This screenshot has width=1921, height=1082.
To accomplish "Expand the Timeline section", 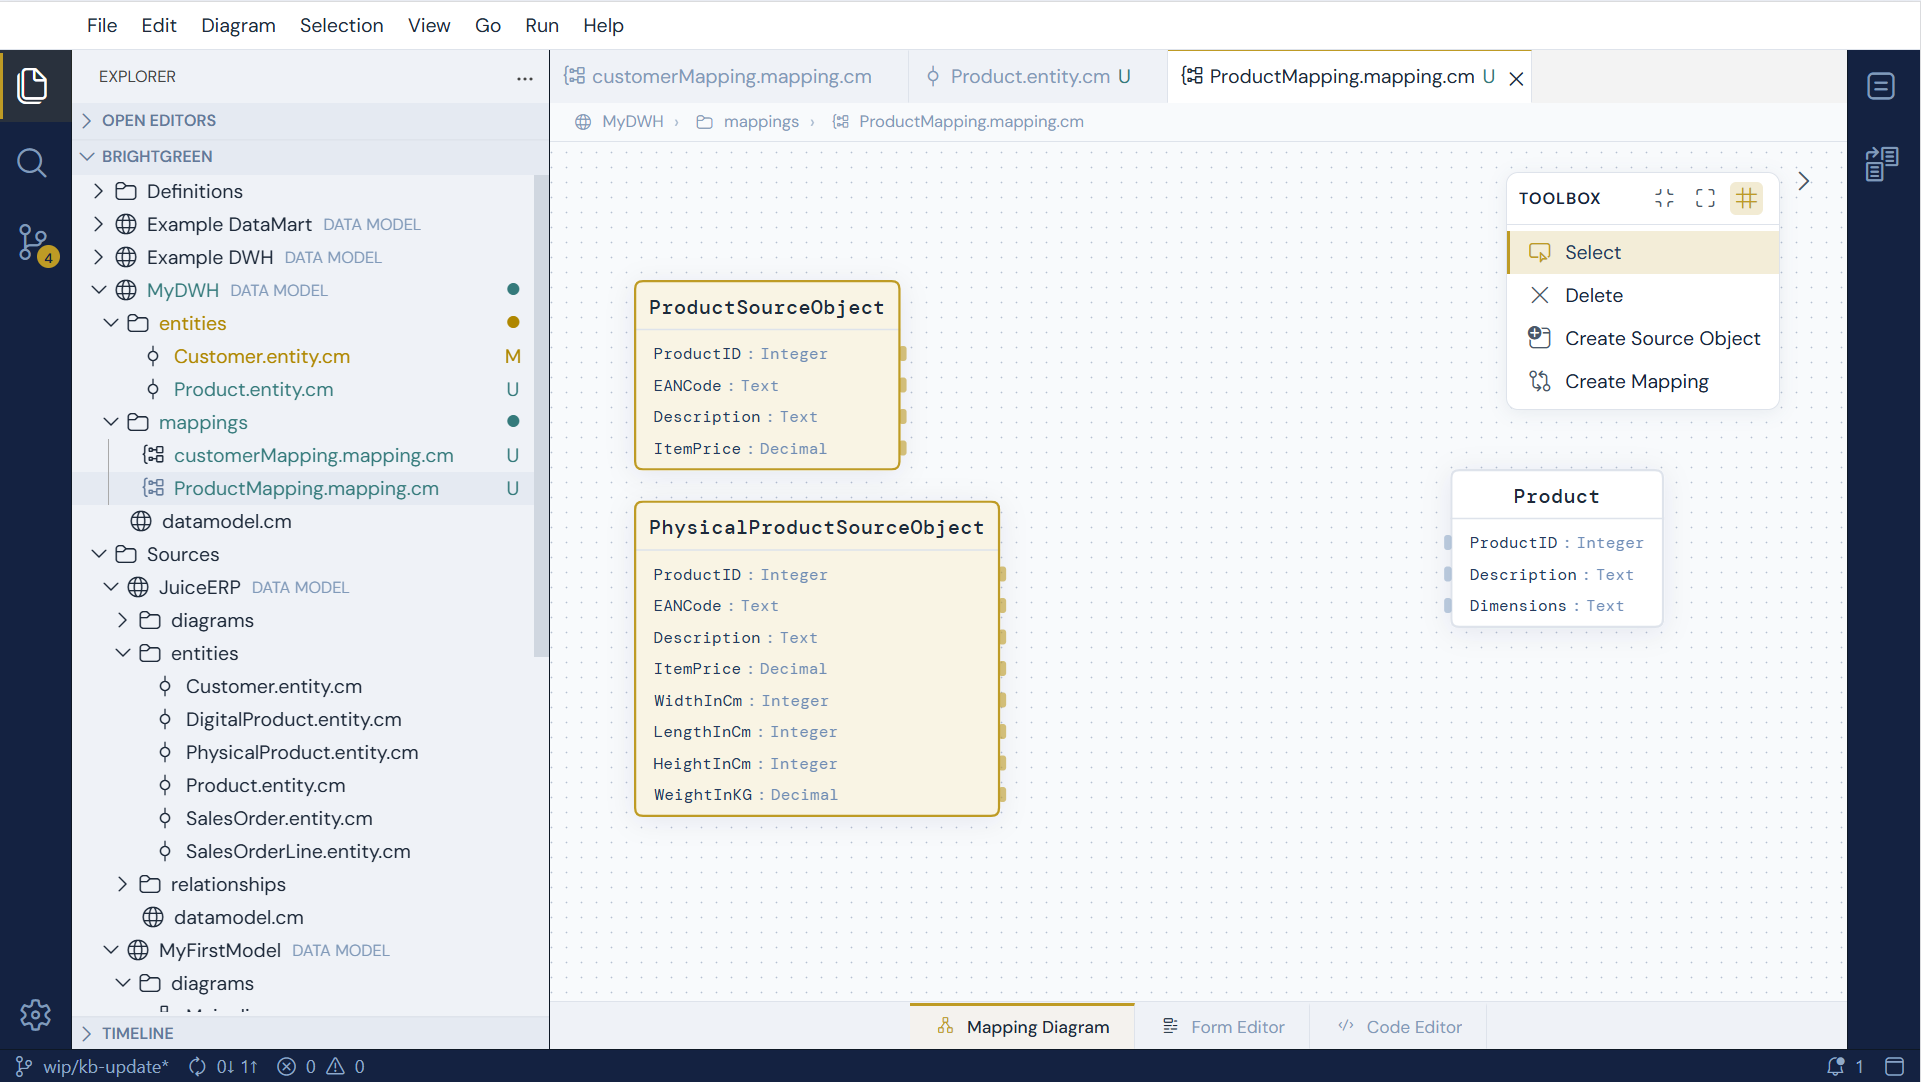I will coord(310,1033).
